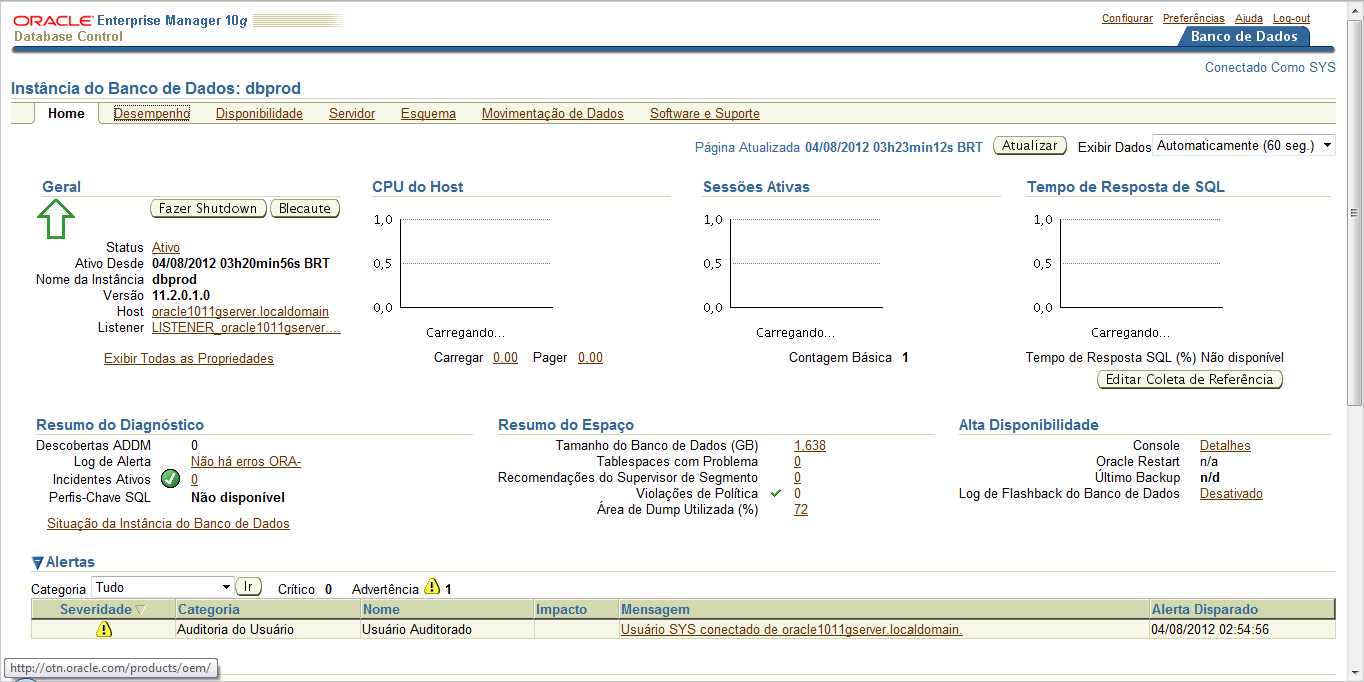Click the yellow warning icon beside Advertência
Image resolution: width=1364 pixels, height=682 pixels.
pyautogui.click(x=432, y=587)
